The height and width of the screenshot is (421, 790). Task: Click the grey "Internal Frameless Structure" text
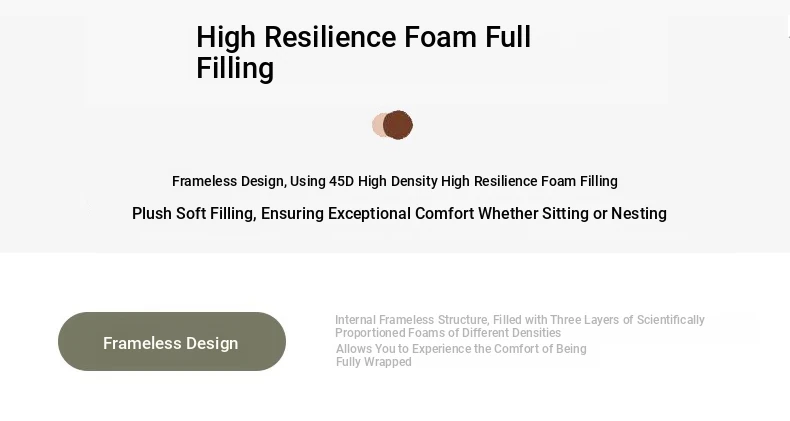point(410,320)
